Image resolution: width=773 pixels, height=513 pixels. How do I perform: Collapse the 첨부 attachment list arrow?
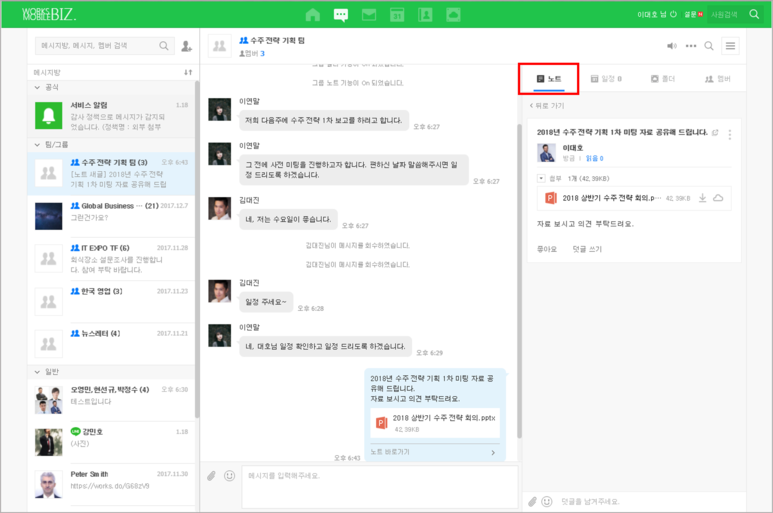click(541, 178)
